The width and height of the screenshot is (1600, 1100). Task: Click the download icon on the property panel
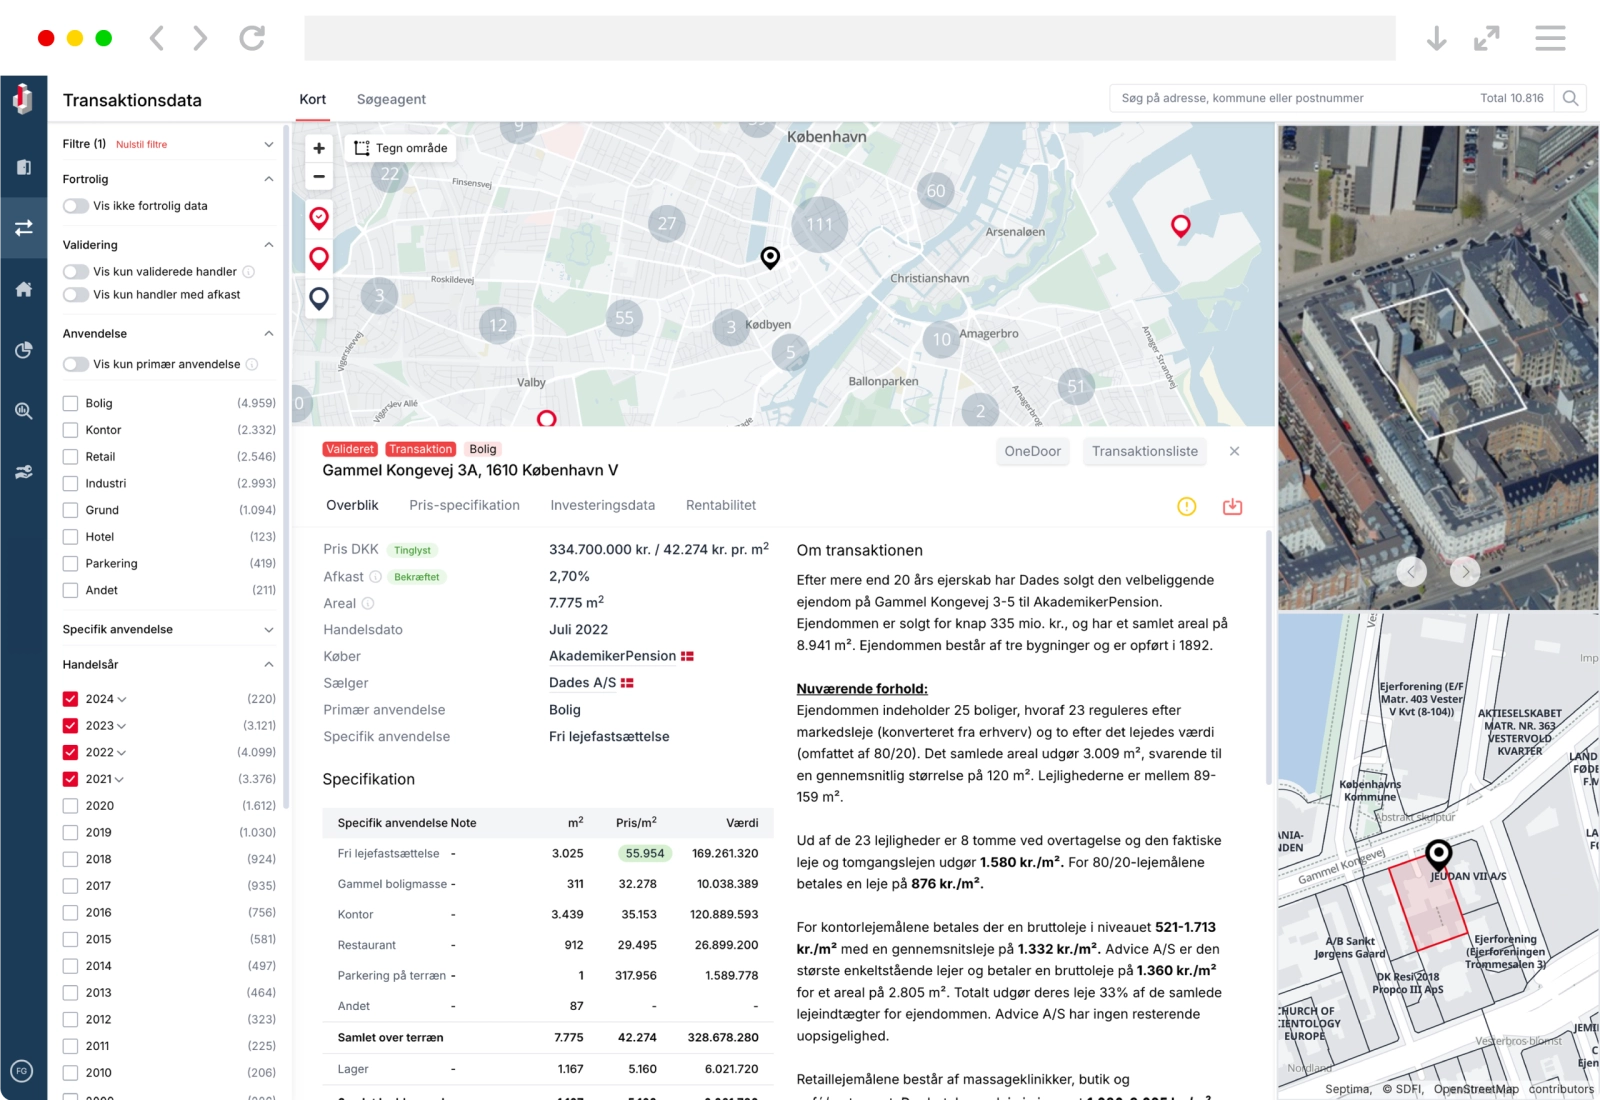[x=1232, y=507]
